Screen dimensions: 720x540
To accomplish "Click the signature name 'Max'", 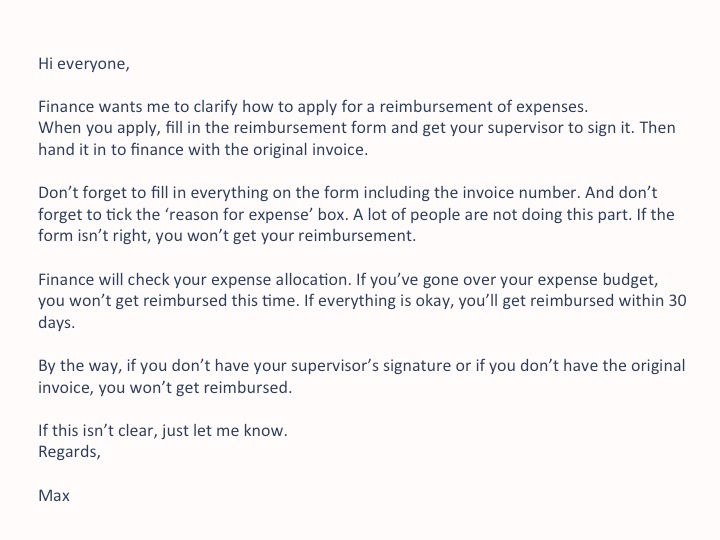I will click(x=54, y=495).
